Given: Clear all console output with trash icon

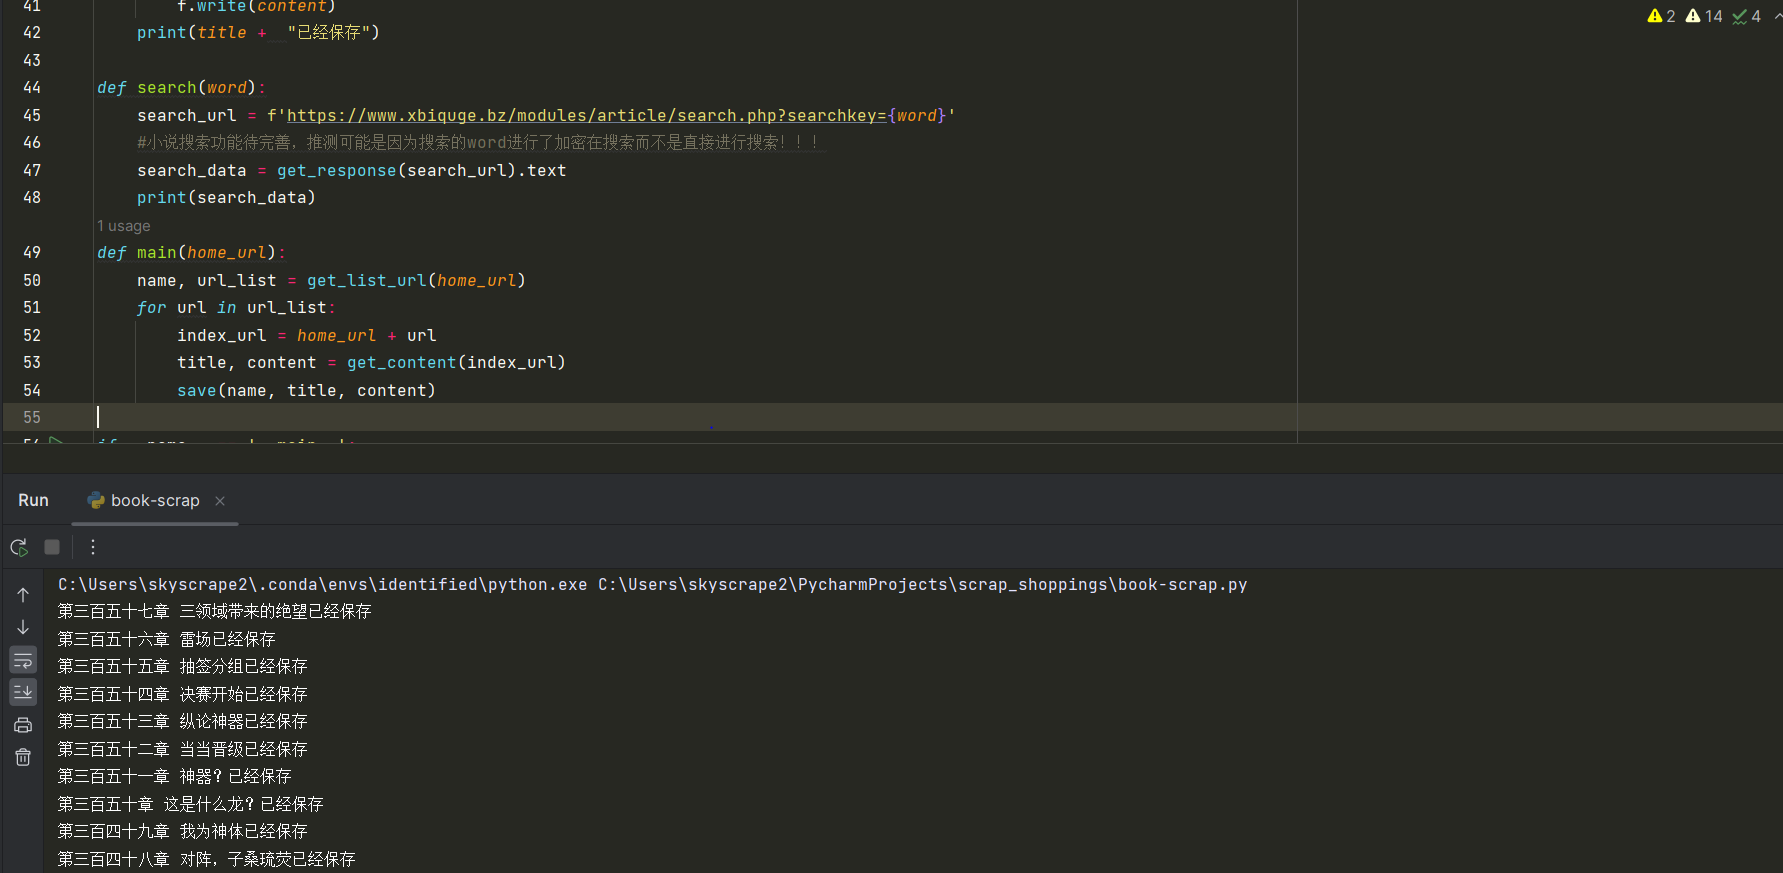Looking at the screenshot, I should coord(23,757).
